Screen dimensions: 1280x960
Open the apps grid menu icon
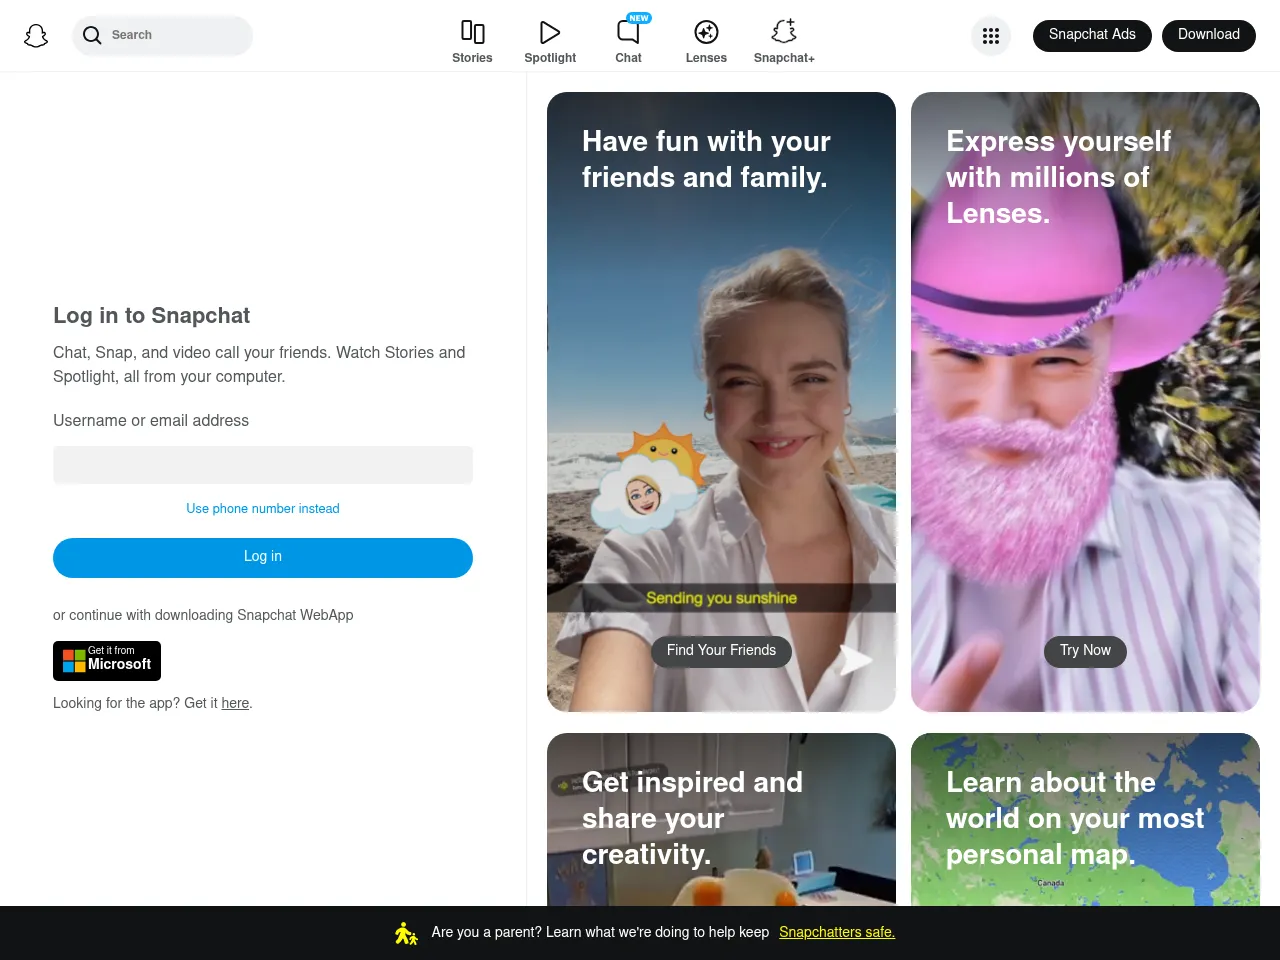coord(991,36)
